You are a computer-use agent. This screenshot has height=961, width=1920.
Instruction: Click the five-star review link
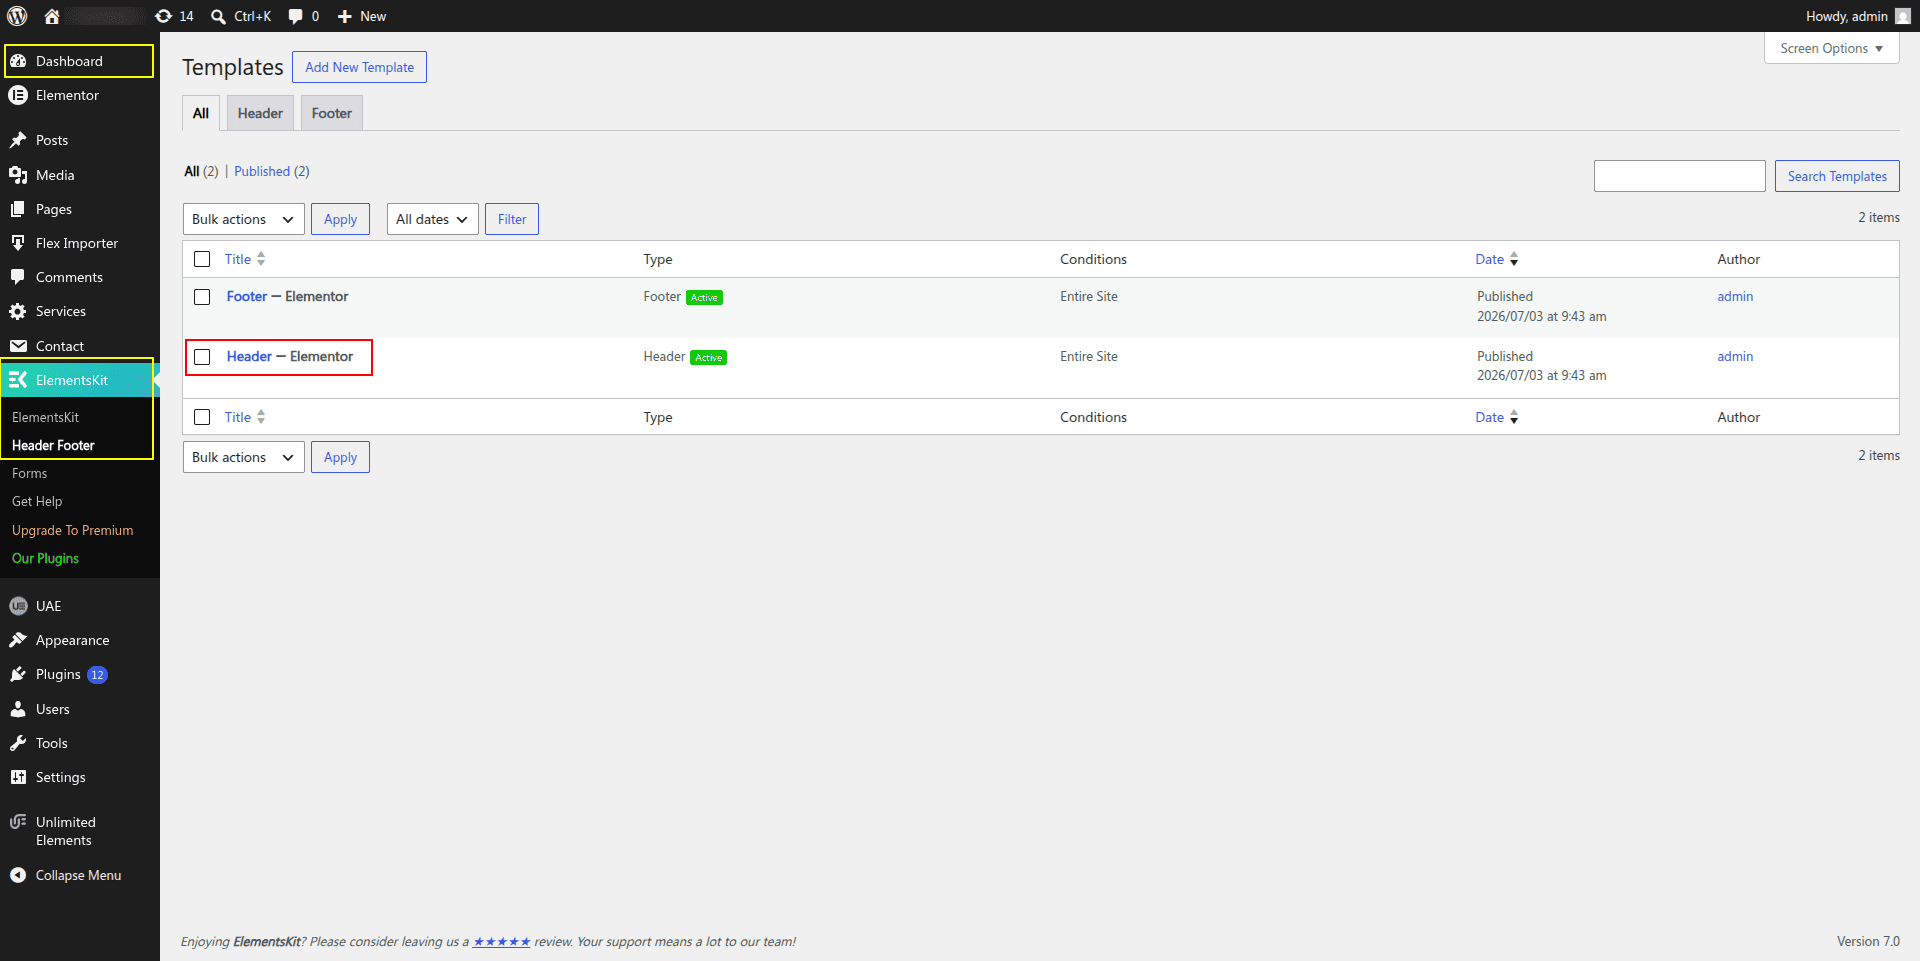click(x=501, y=941)
